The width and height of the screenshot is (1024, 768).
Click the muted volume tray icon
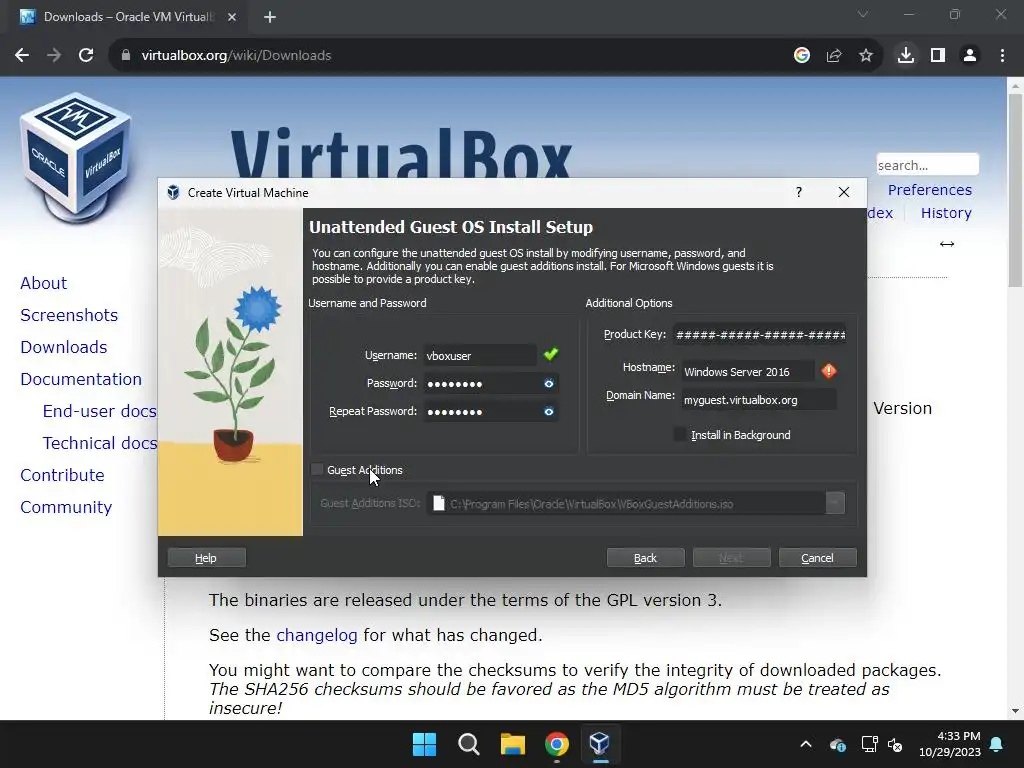[x=895, y=744]
